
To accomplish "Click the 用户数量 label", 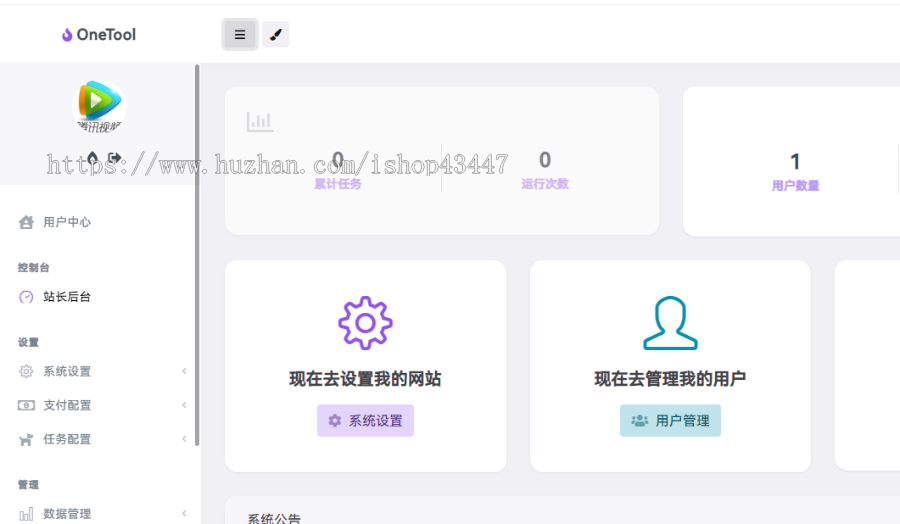I will coord(796,186).
